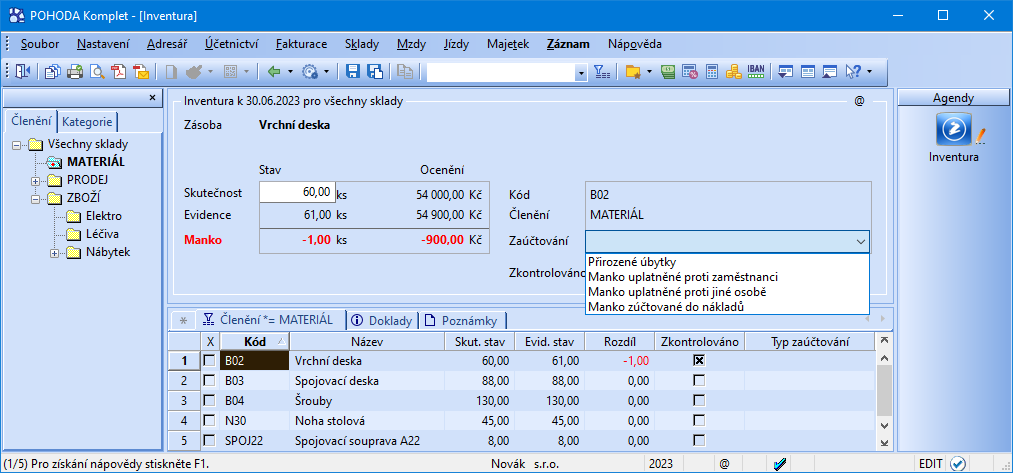The height and width of the screenshot is (473, 1013).
Task: Switch to the Doklady tab
Action: (x=384, y=320)
